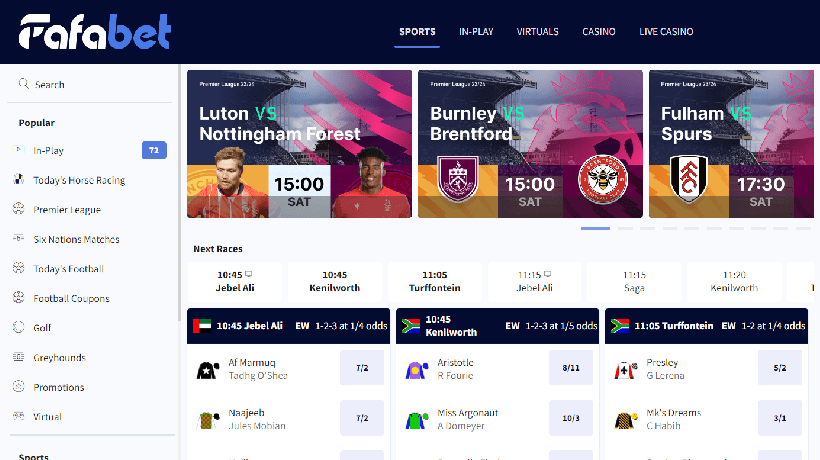Image resolution: width=820 pixels, height=460 pixels.
Task: Pick the 5/2 odds for Presley
Action: coord(780,368)
